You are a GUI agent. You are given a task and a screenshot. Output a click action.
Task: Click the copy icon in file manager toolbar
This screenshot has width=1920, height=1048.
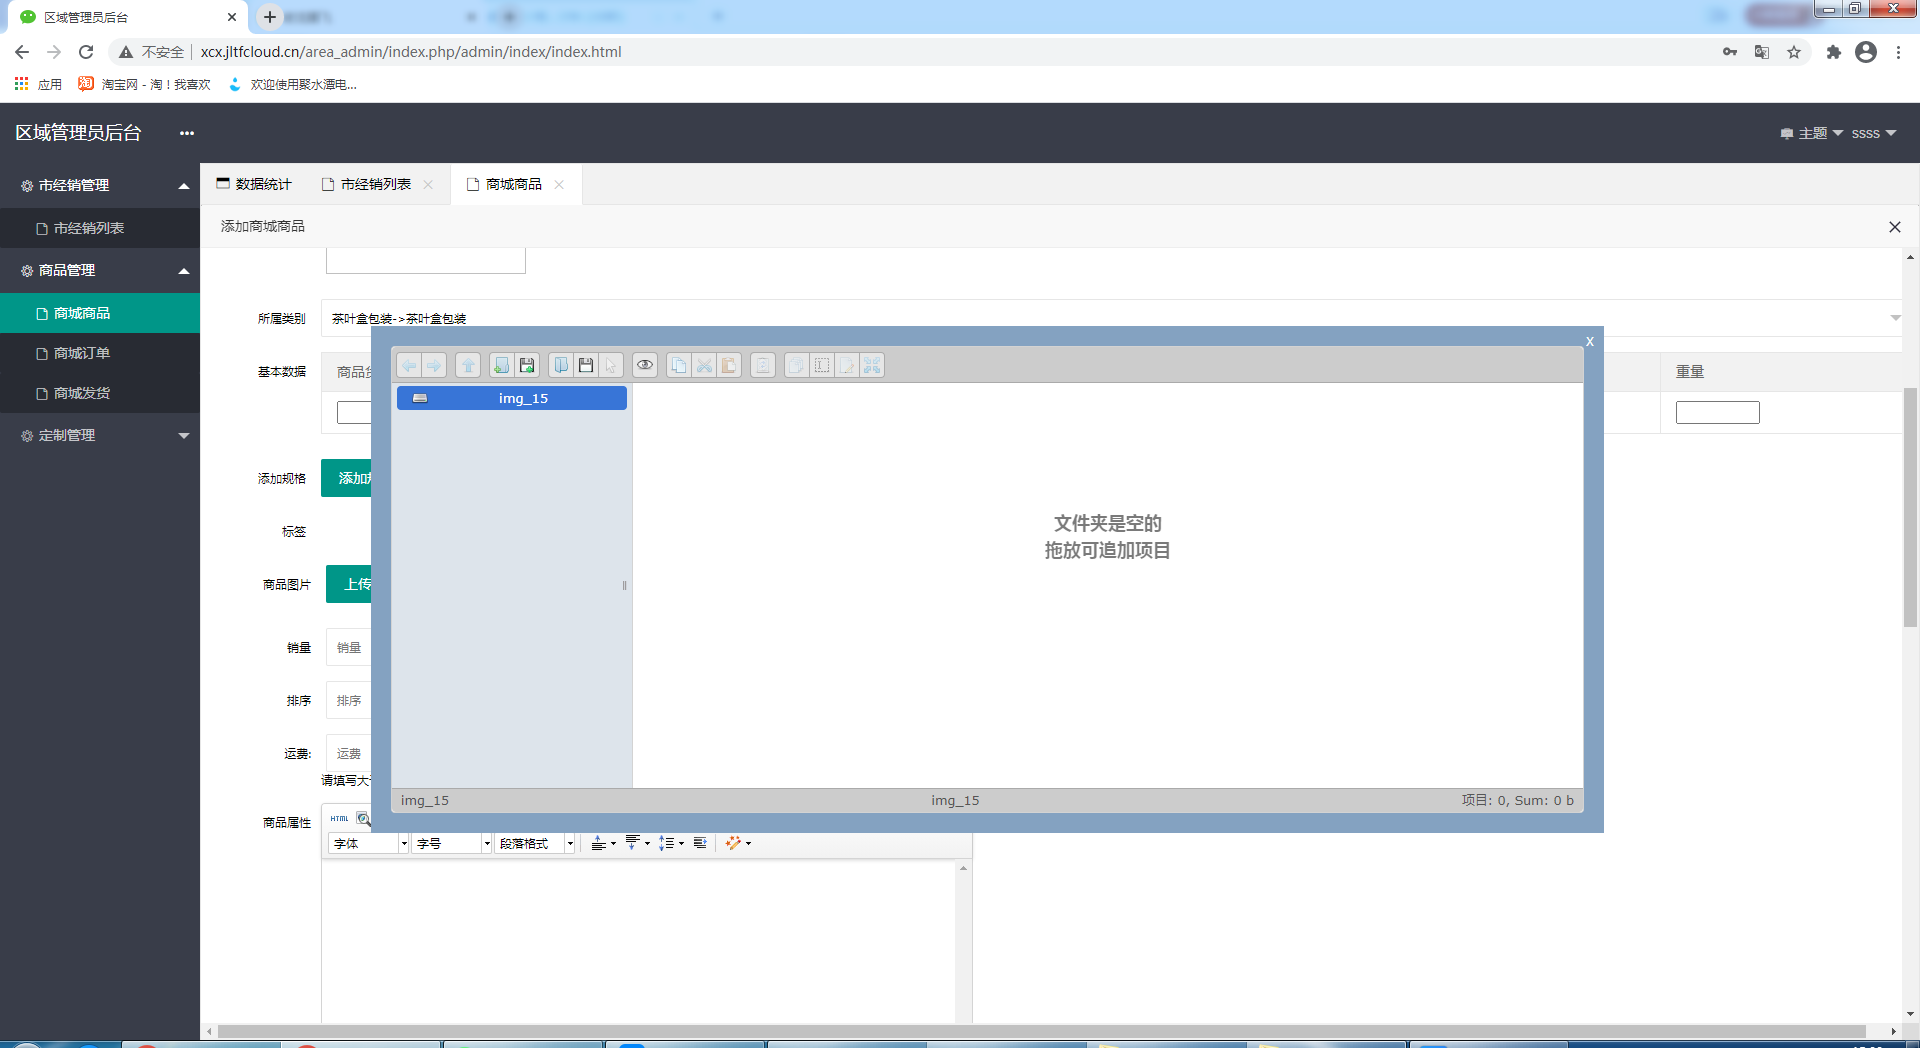678,366
